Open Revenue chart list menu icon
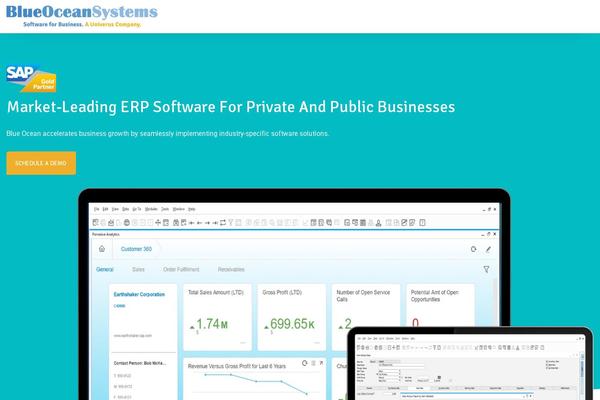 (x=313, y=363)
